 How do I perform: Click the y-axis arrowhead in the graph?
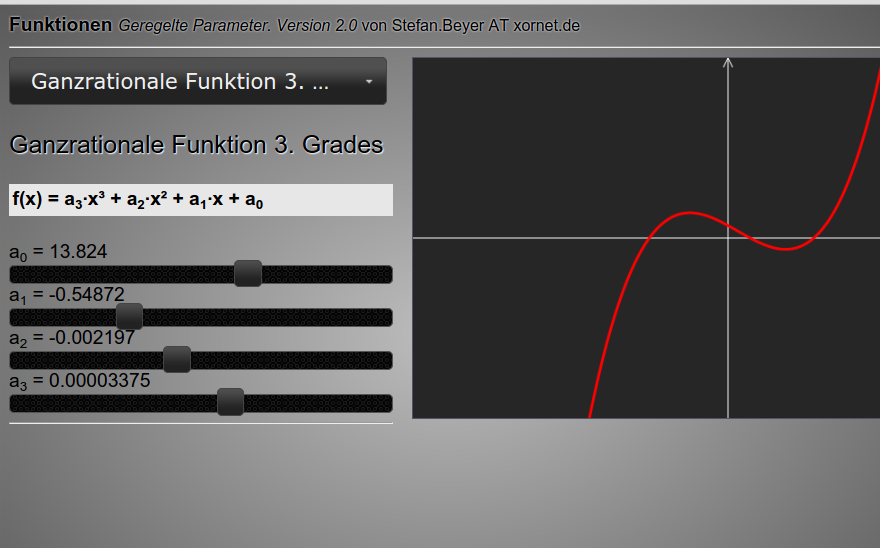click(728, 62)
